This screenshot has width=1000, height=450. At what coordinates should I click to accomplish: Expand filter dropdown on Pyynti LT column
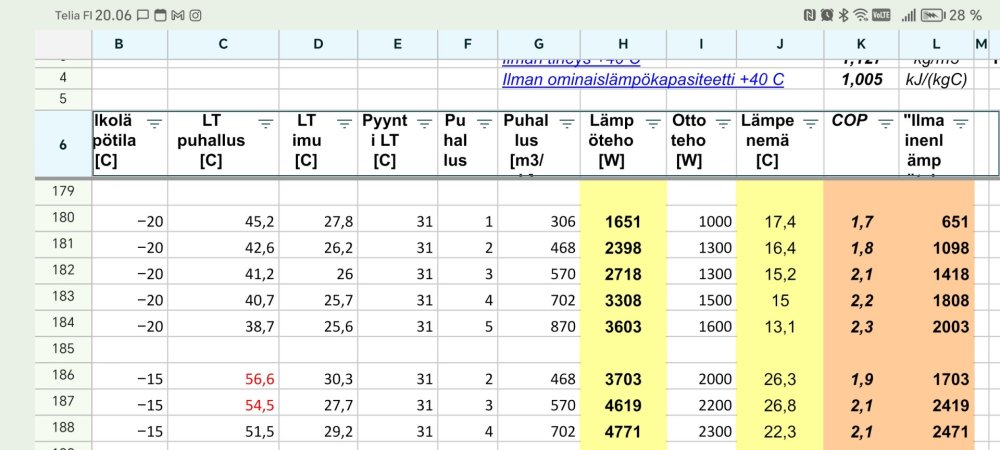point(423,123)
